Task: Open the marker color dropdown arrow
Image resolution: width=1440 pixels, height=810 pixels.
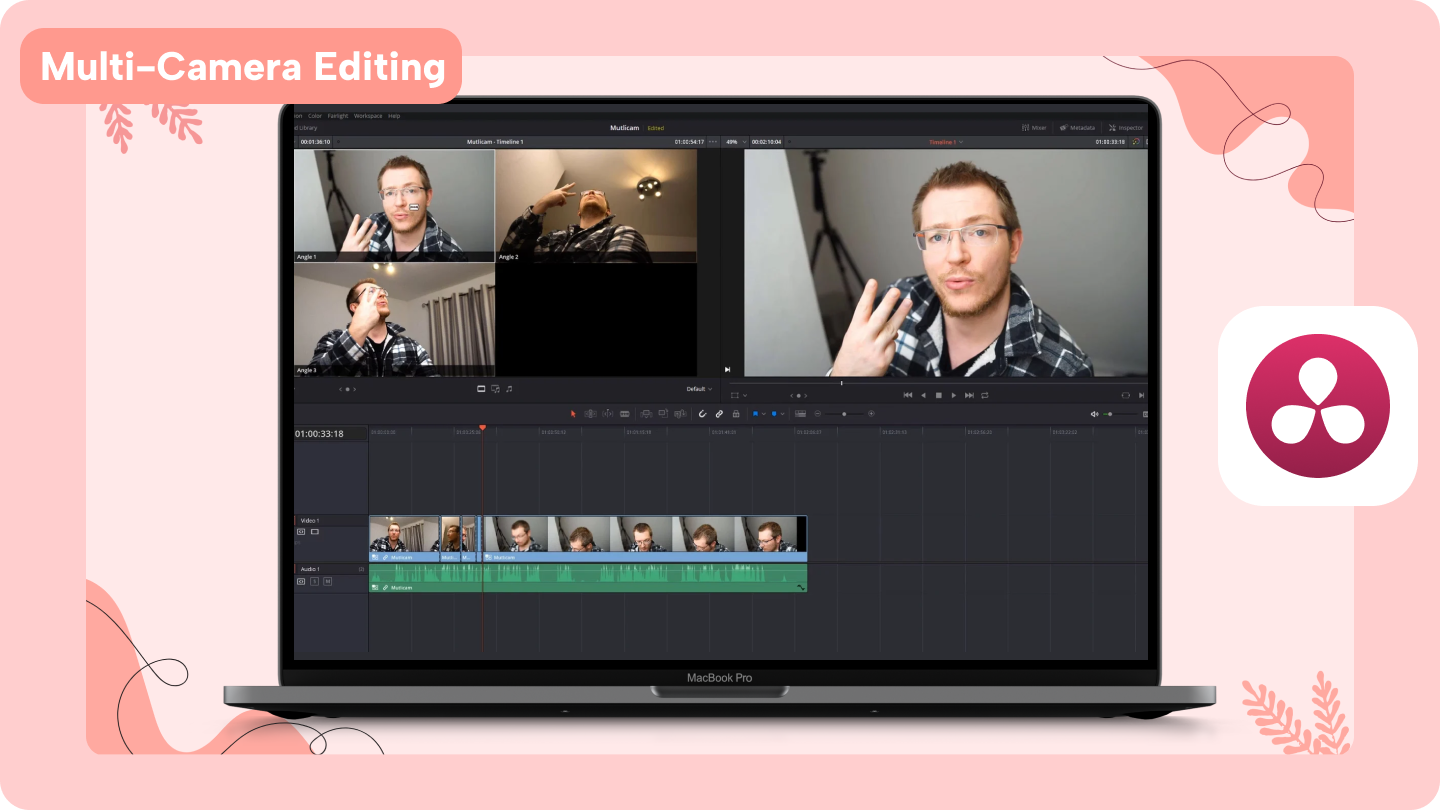Action: click(x=783, y=413)
